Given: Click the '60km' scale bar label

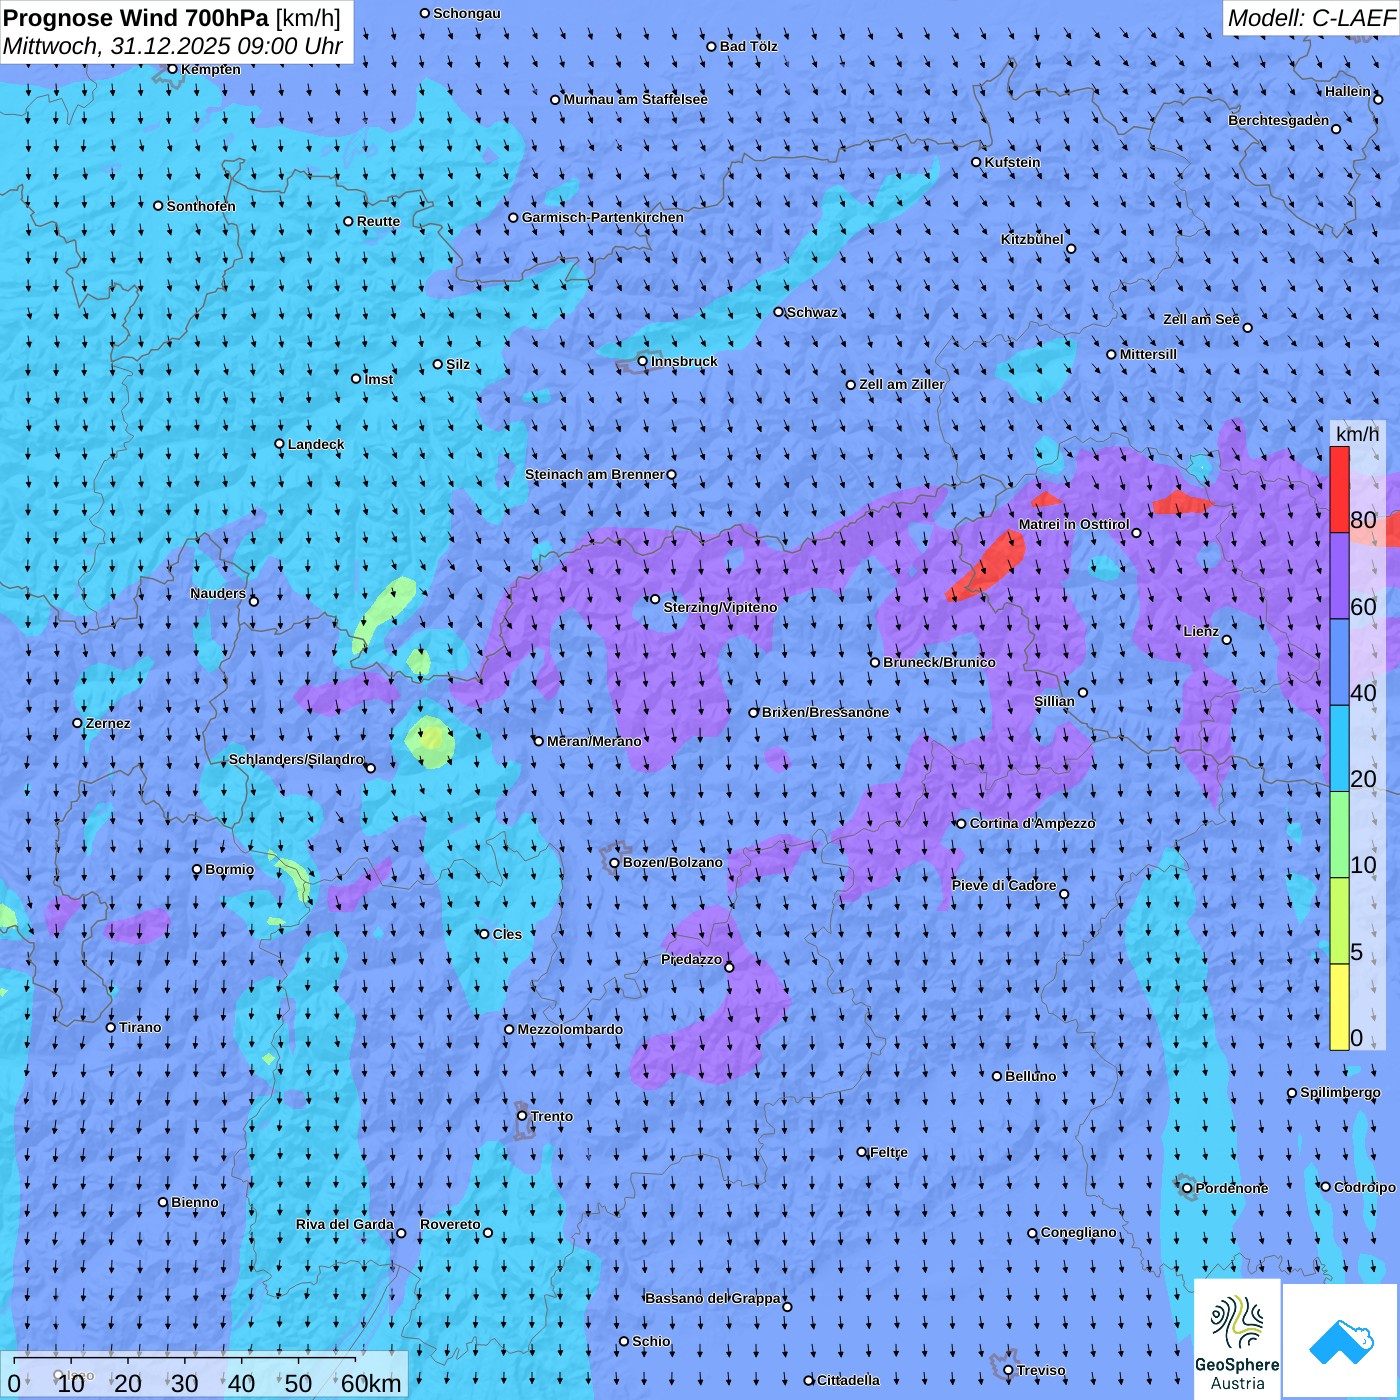Looking at the screenshot, I should tap(370, 1383).
